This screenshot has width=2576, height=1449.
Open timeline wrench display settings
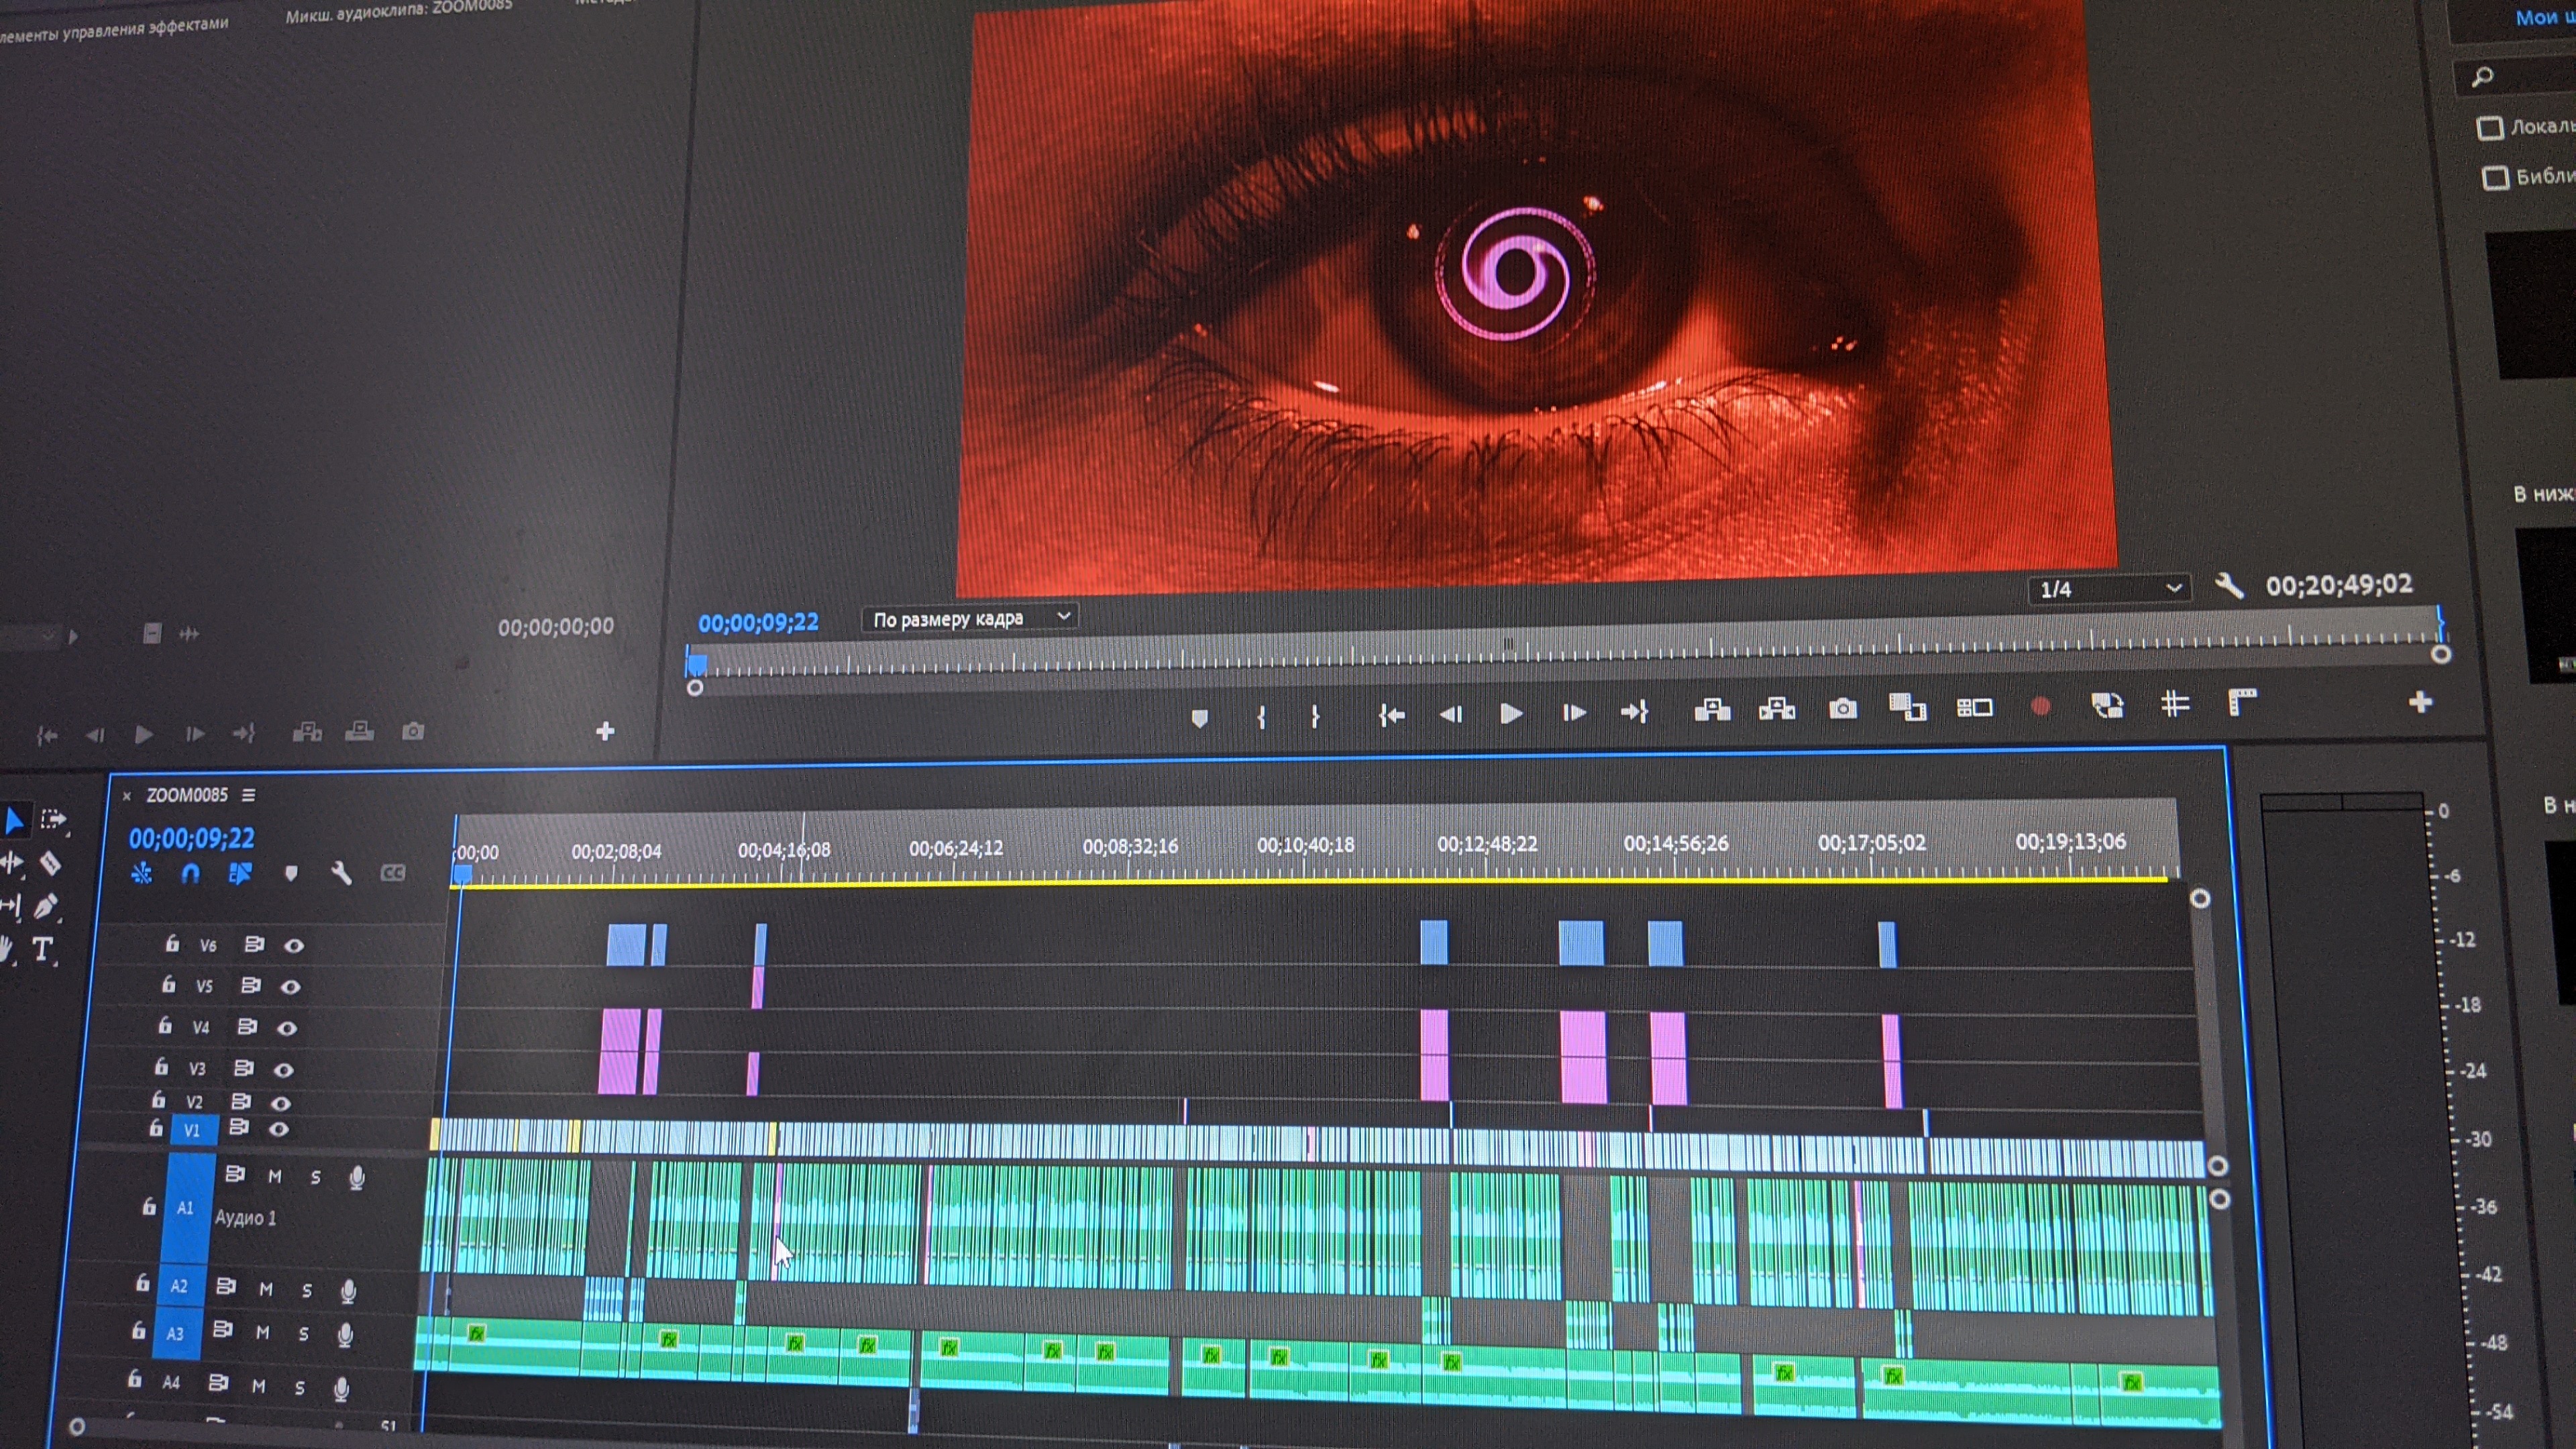pyautogui.click(x=341, y=874)
